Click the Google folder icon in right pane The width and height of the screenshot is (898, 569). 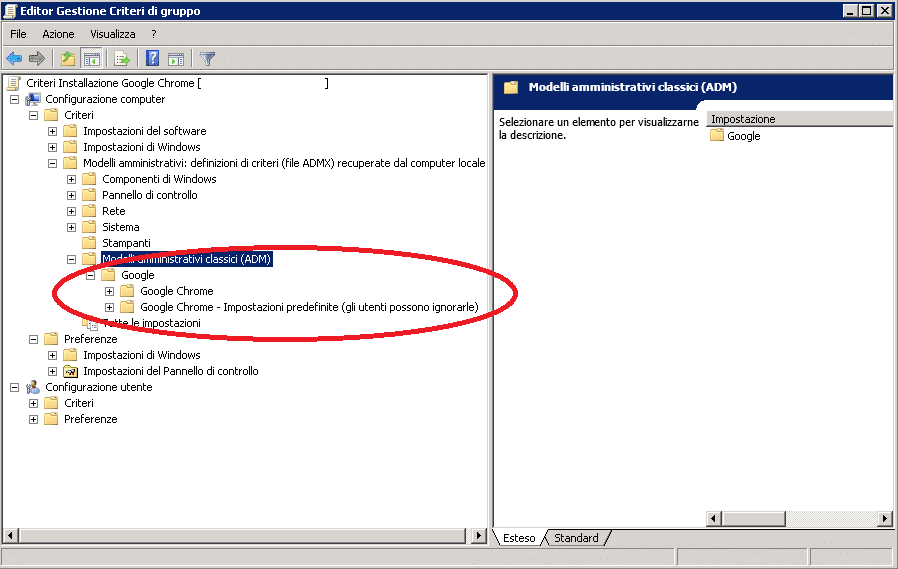716,136
